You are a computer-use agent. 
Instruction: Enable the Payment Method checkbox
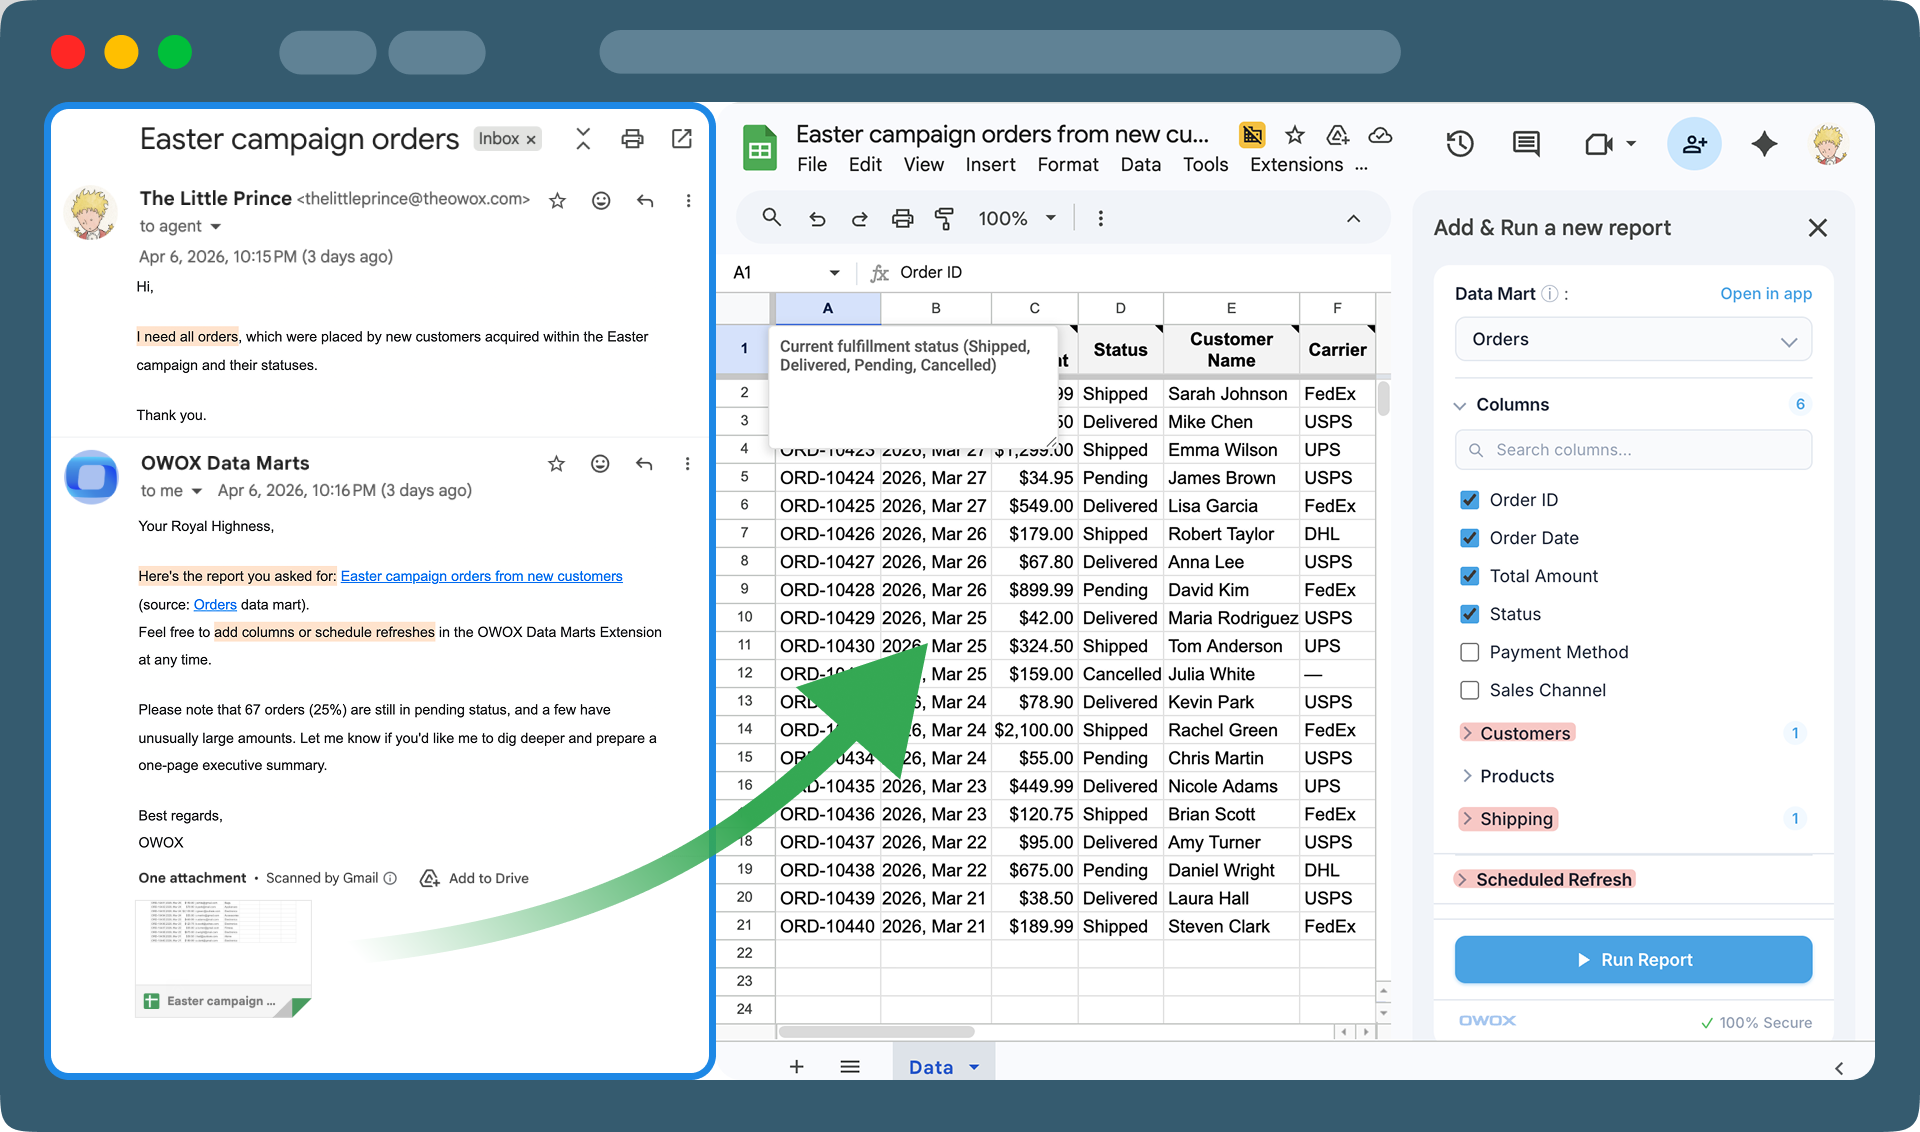pyautogui.click(x=1469, y=652)
